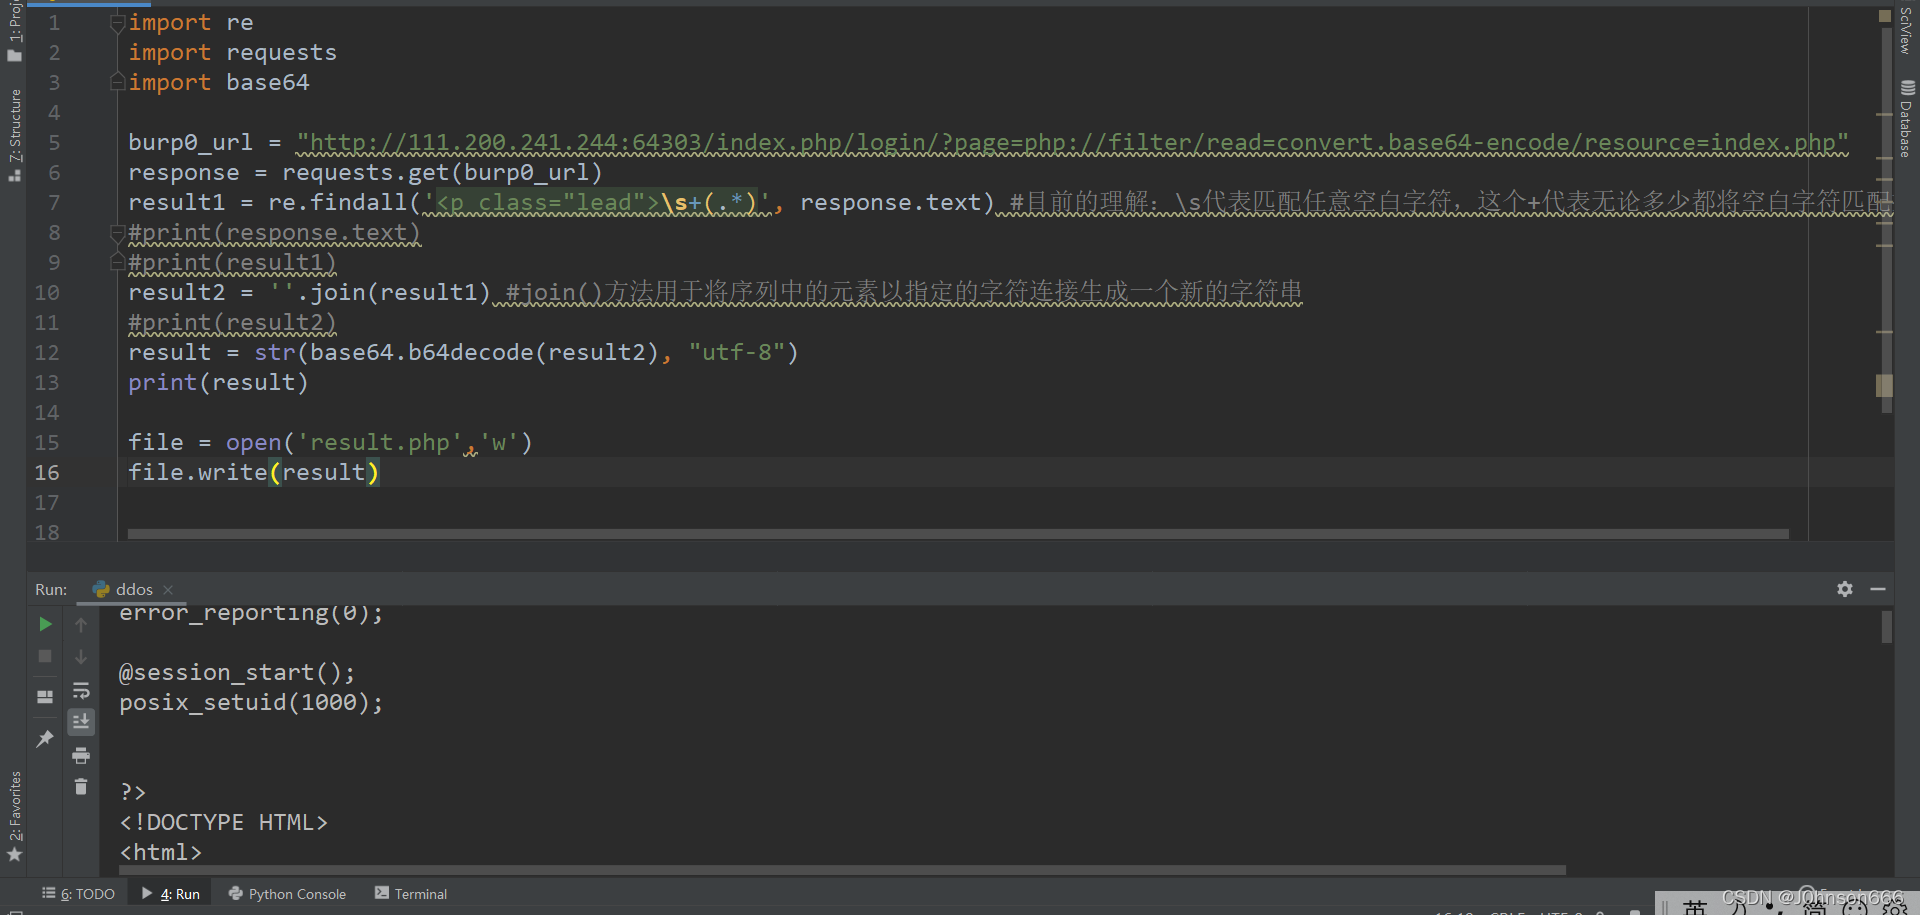
Task: Click 'print(result)' on line 13
Action: [x=218, y=383]
